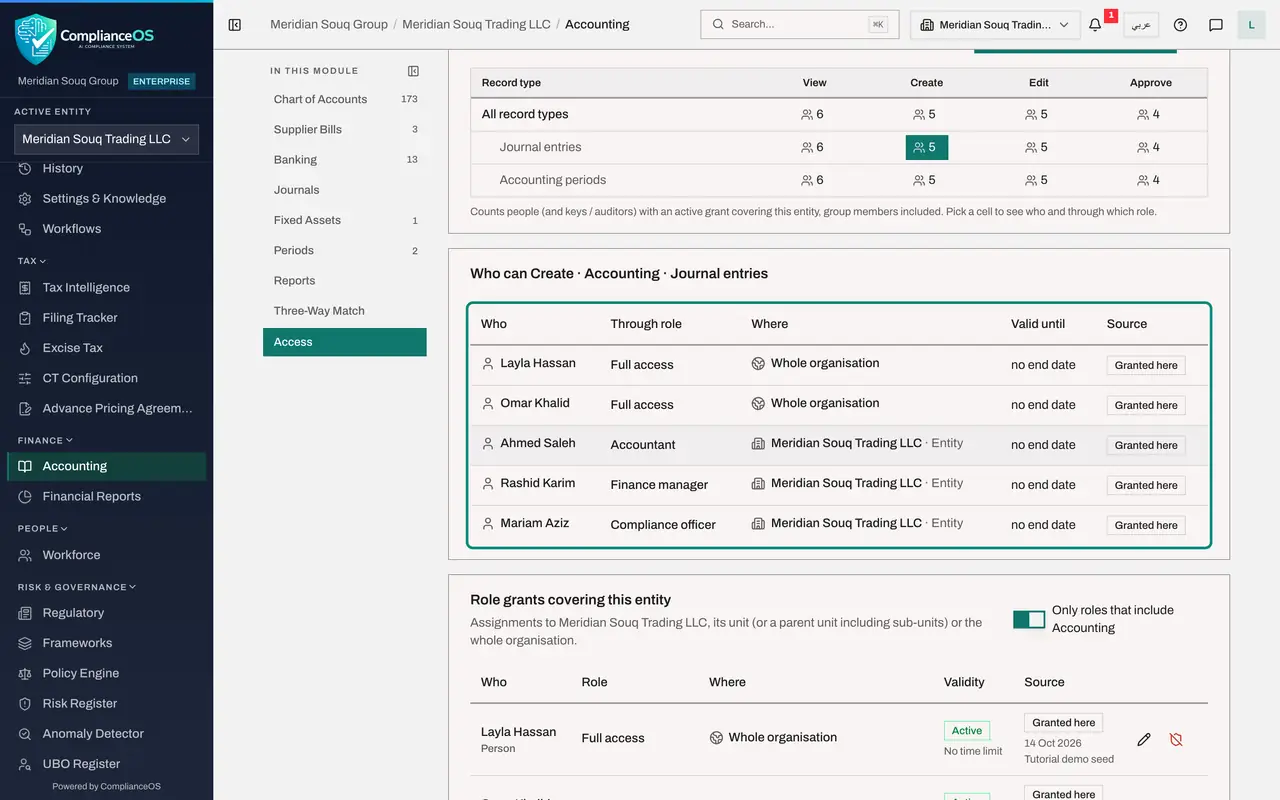Collapse the RISK & GOVERNANCE group
Screen dimensions: 1280x800
(77, 587)
